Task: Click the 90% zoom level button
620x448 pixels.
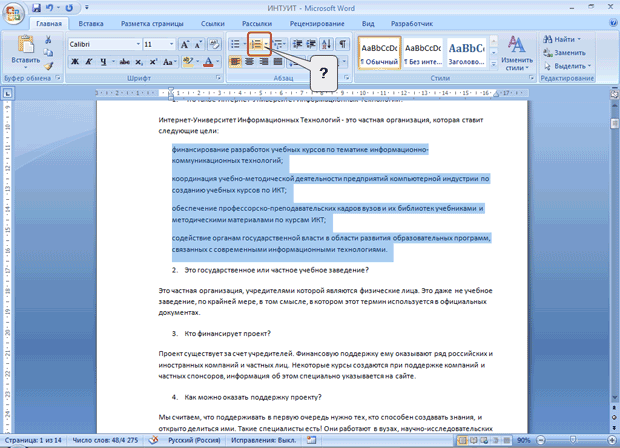Action: [524, 440]
